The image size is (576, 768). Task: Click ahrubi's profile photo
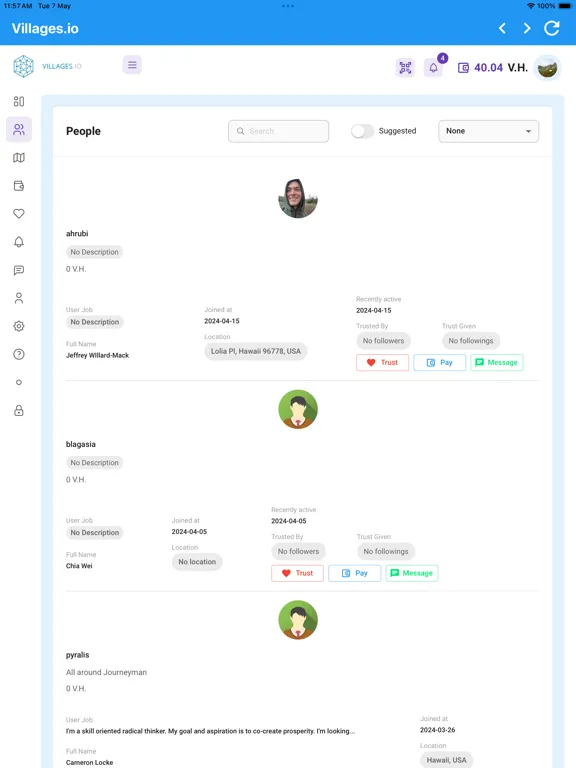[298, 198]
